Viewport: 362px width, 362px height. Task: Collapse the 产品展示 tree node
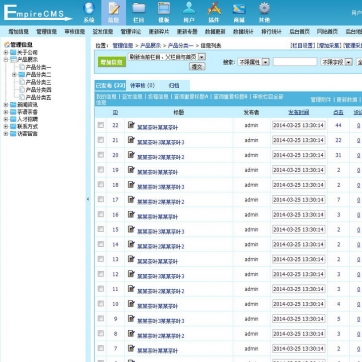point(6,60)
